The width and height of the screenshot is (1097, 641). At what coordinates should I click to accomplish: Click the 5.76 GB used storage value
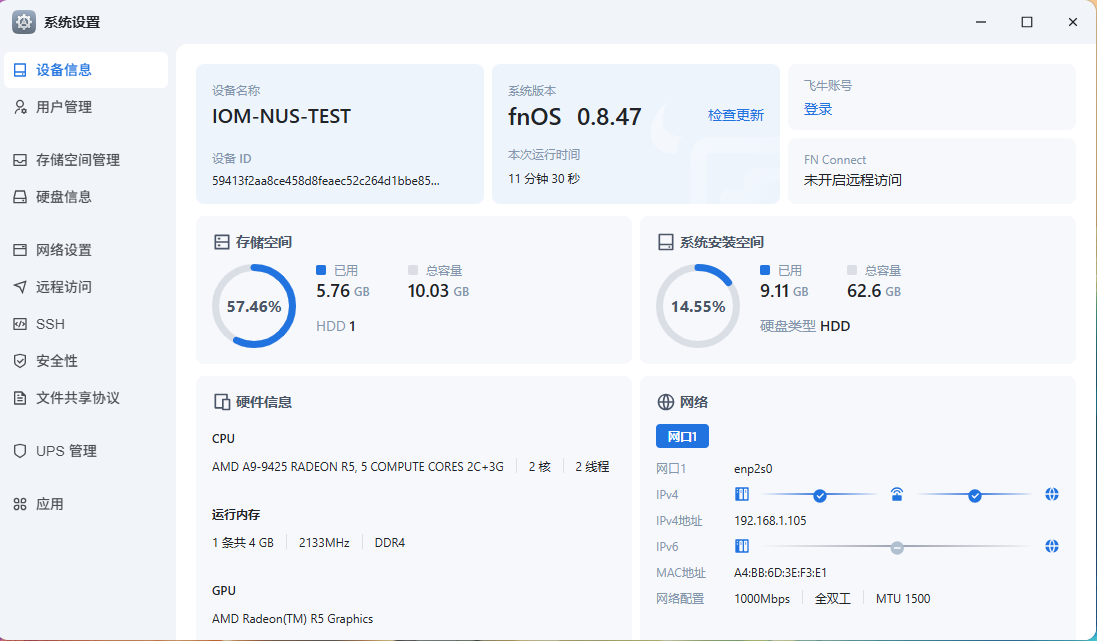tap(343, 290)
